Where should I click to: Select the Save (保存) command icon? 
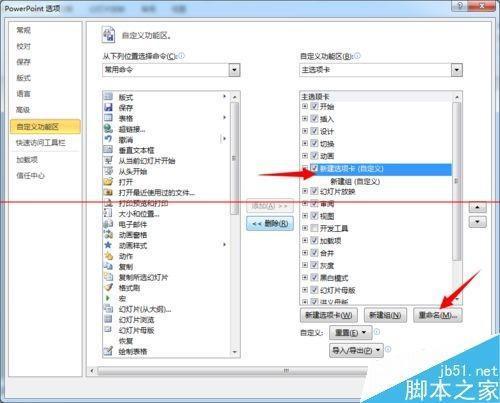108,107
